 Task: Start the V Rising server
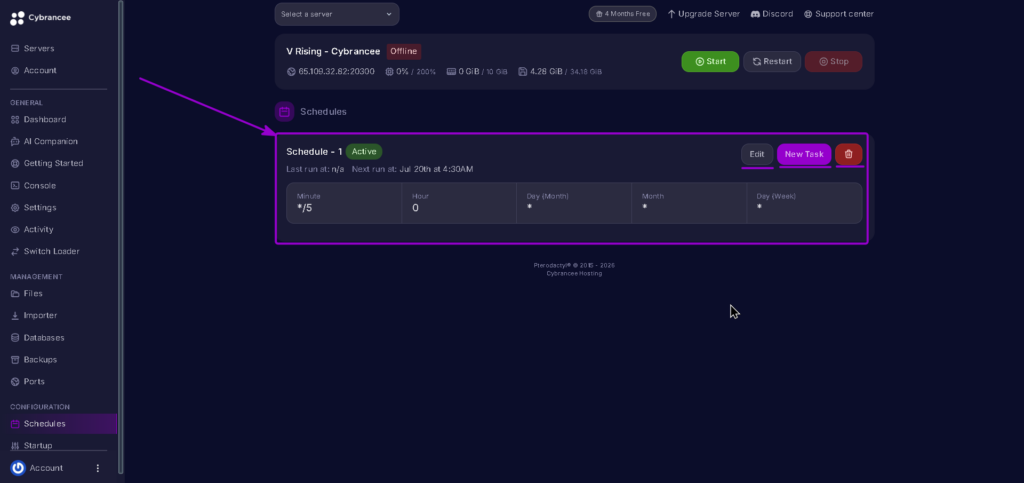711,61
